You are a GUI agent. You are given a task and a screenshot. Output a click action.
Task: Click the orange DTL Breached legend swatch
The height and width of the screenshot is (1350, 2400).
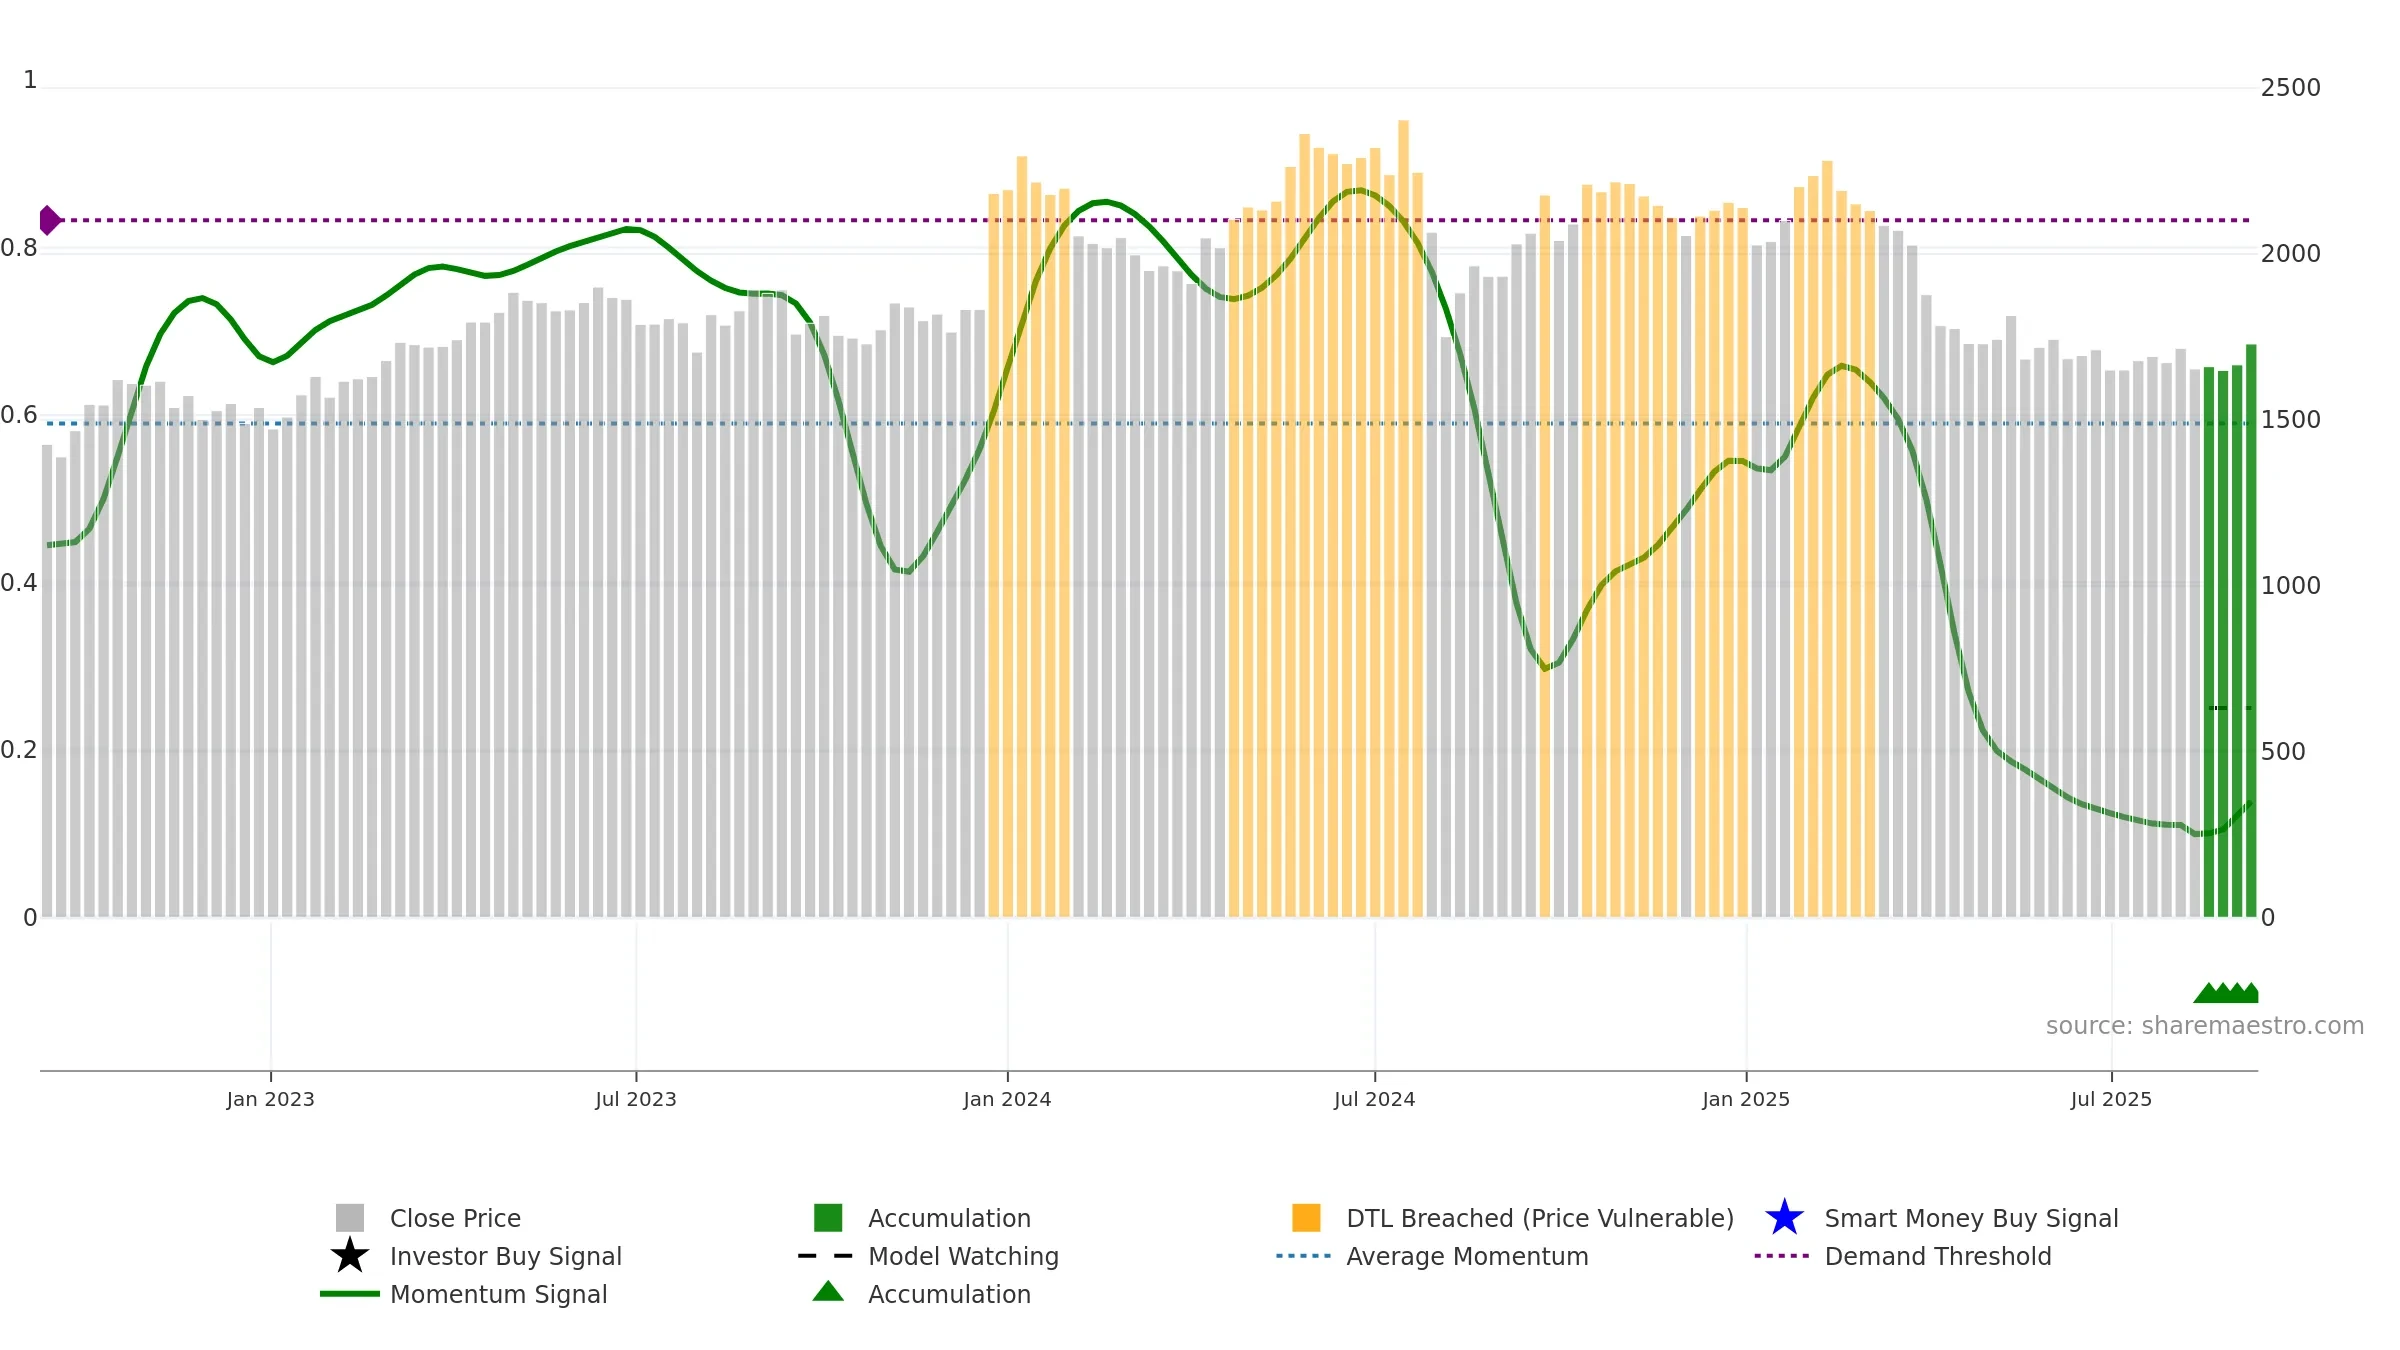tap(1306, 1218)
